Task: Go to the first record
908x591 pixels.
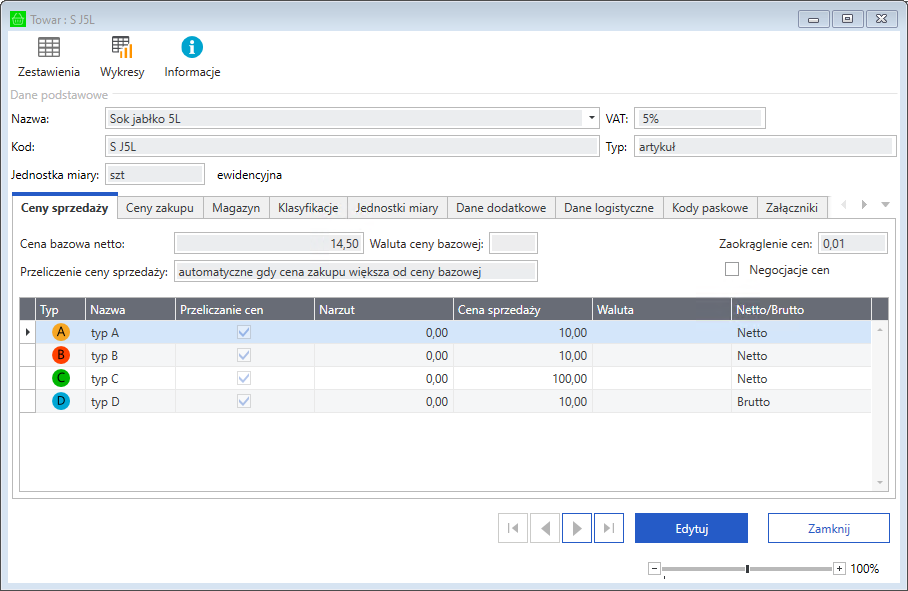Action: [x=513, y=528]
